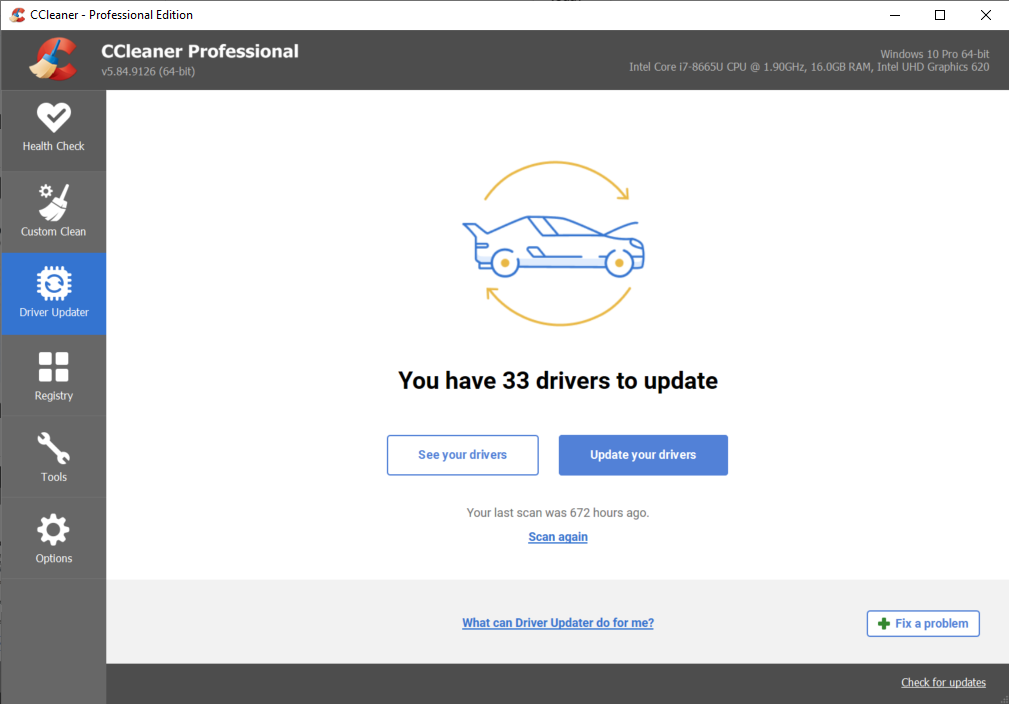
Task: Click the 33 drivers to update heading
Action: pos(558,381)
